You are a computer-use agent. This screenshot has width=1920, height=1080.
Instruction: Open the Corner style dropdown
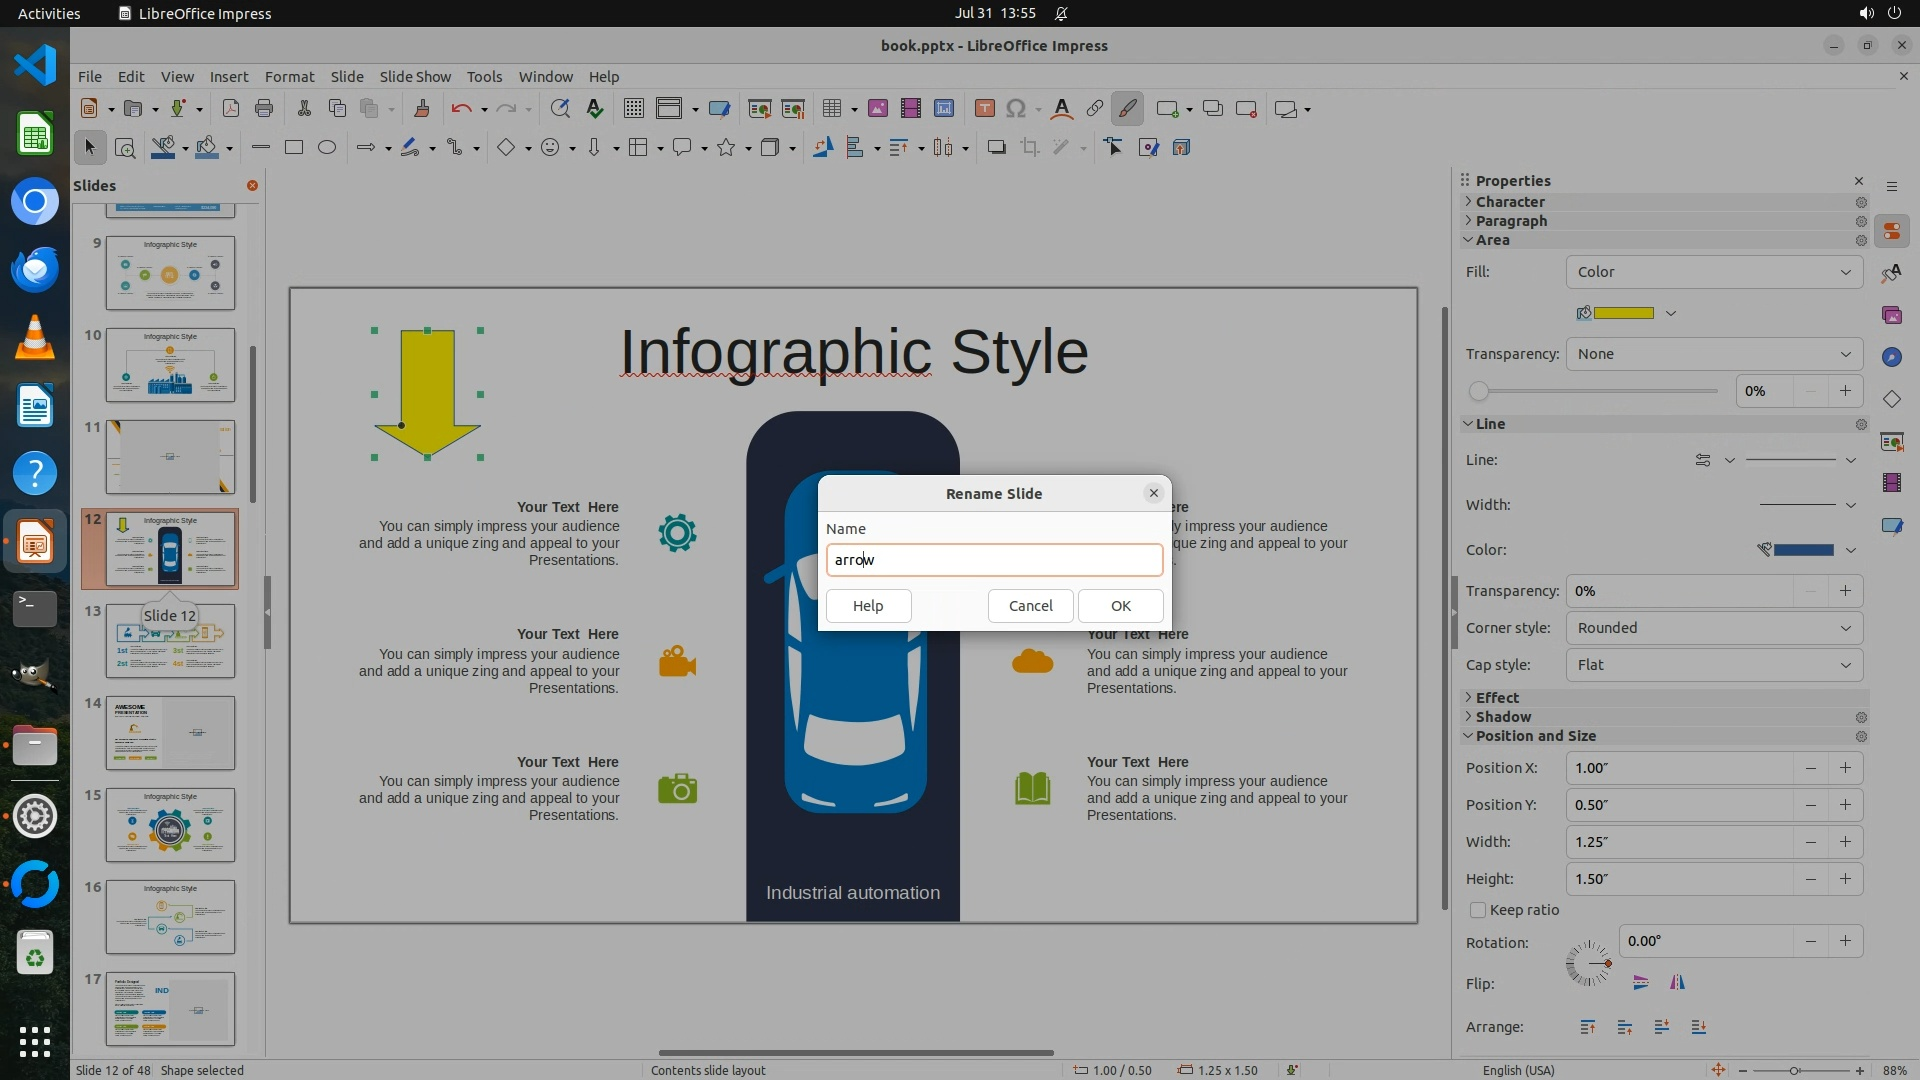click(1713, 628)
